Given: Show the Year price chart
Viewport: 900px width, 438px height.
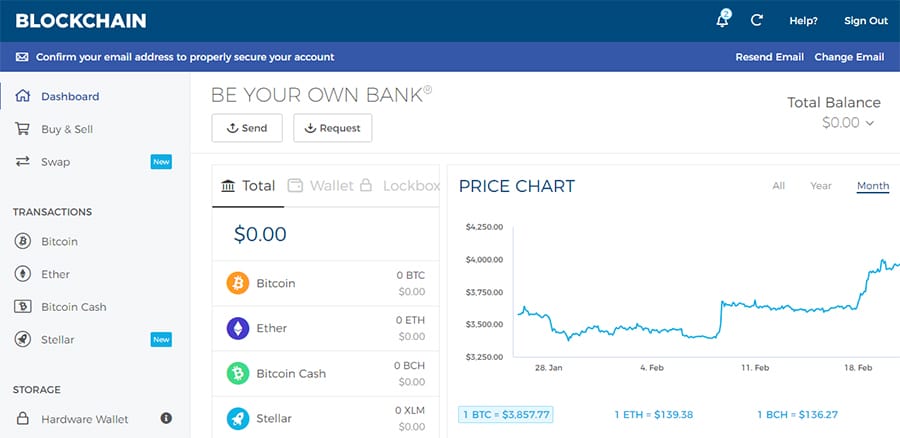Looking at the screenshot, I should (821, 185).
